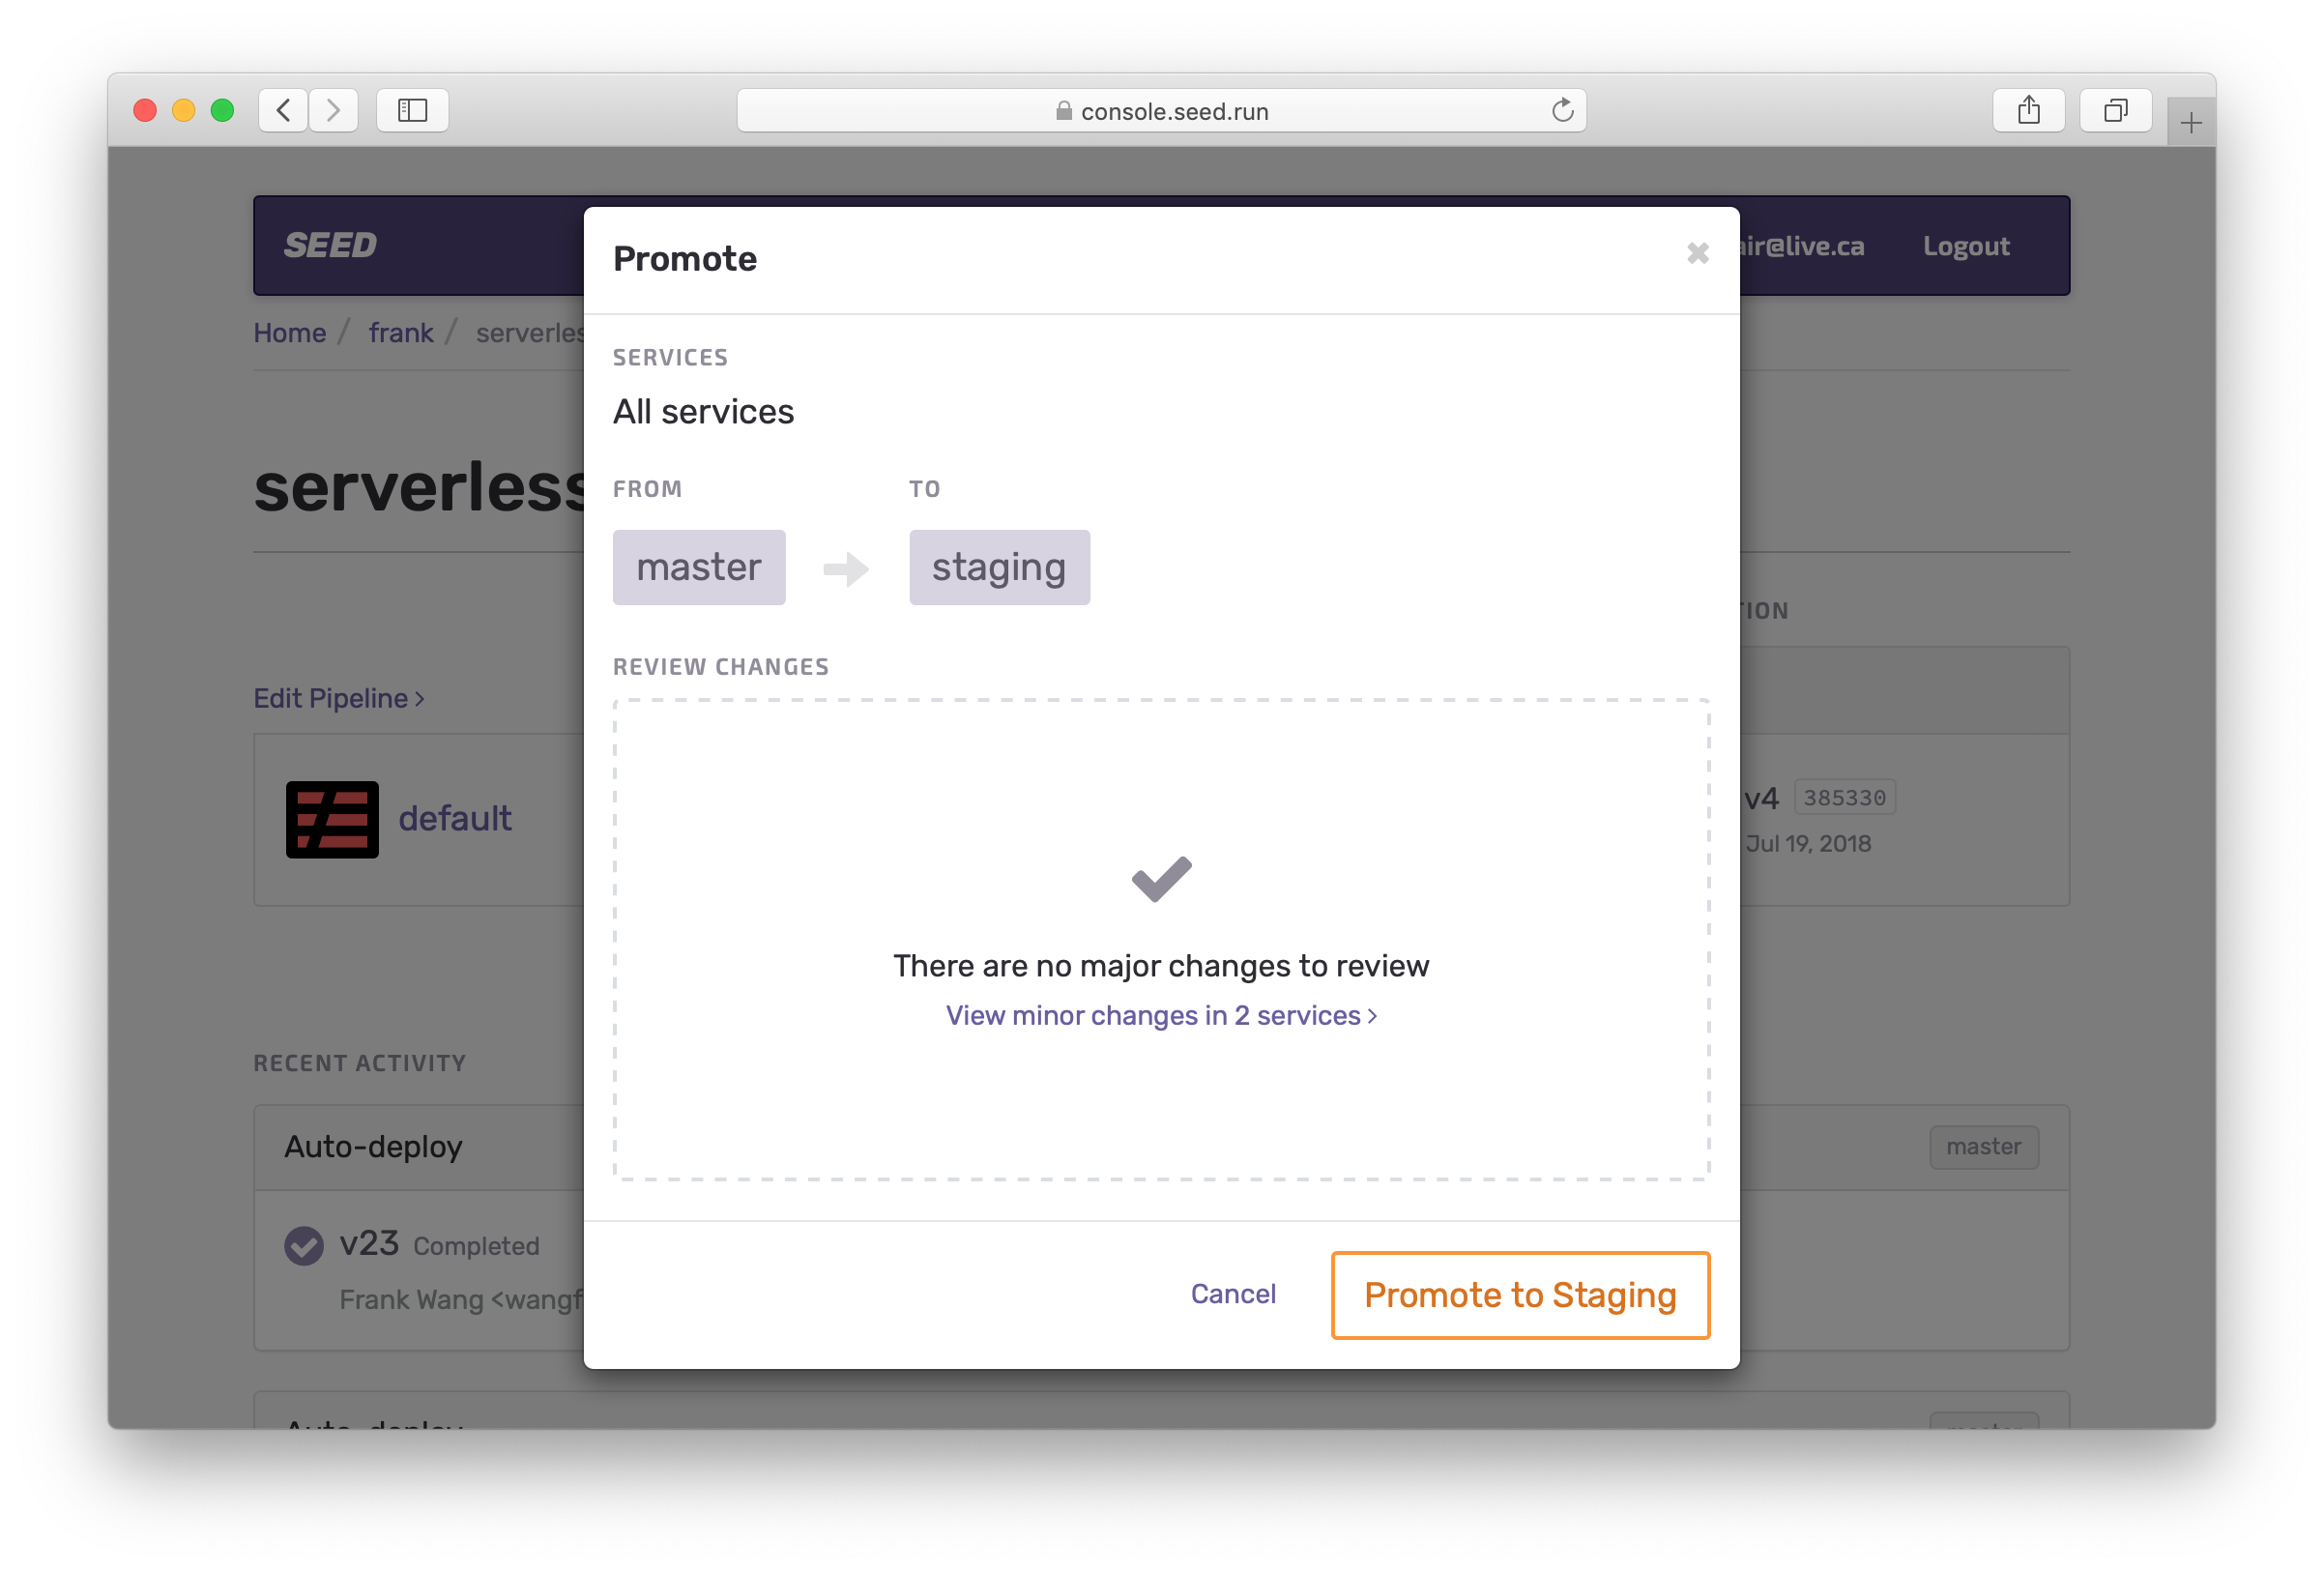Cancel the promote dialog
The width and height of the screenshot is (2324, 1572).
(x=1233, y=1293)
